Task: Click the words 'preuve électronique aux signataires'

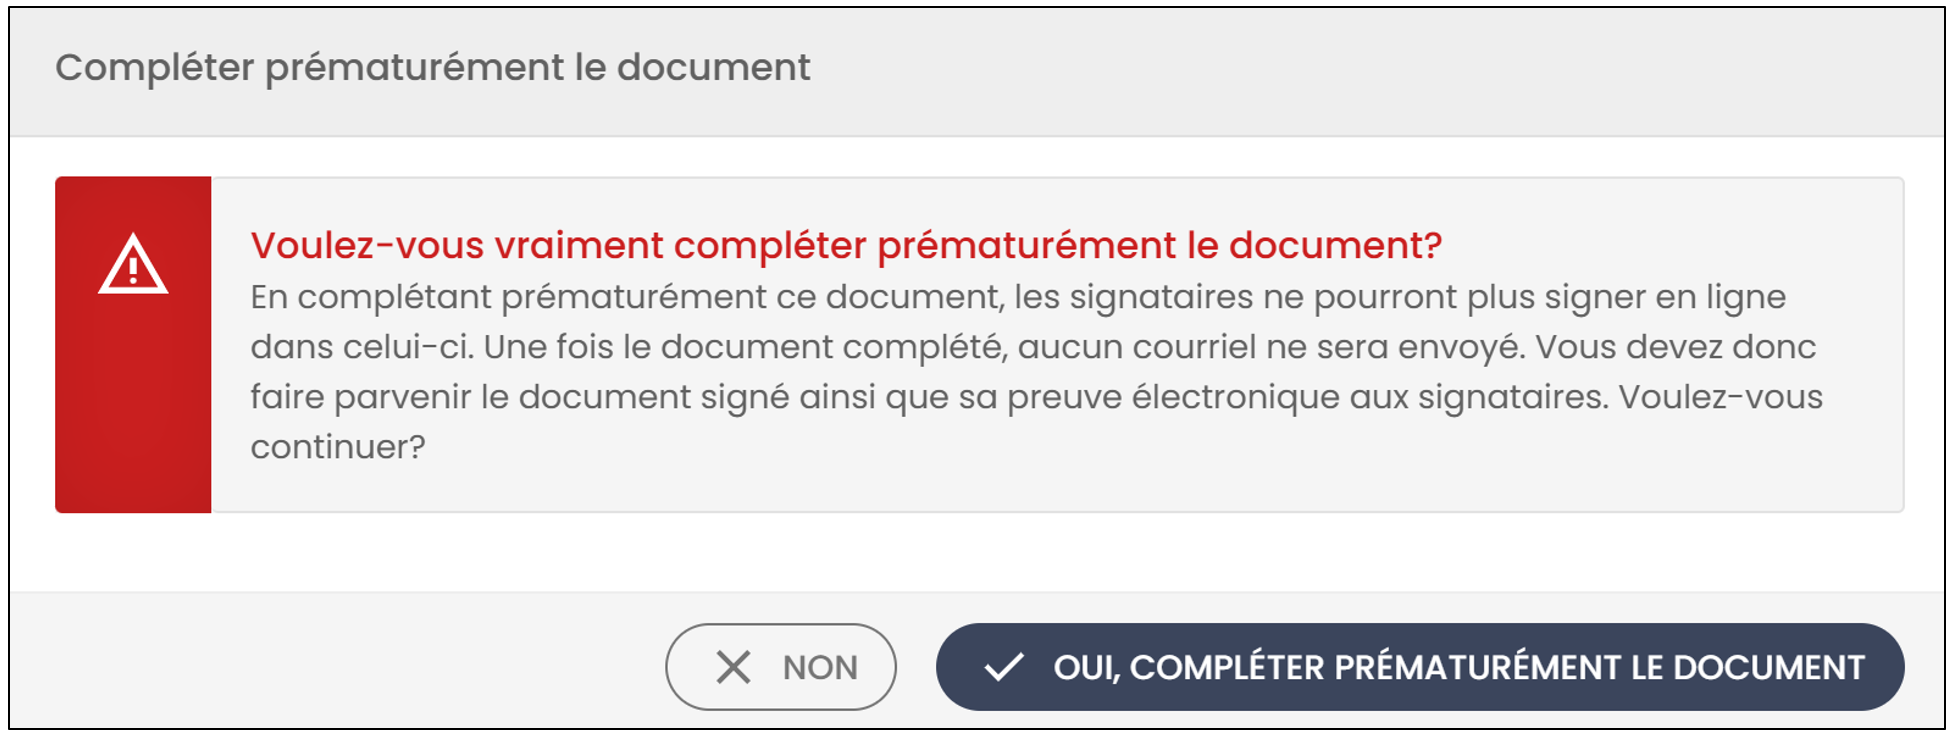Action: (1308, 397)
